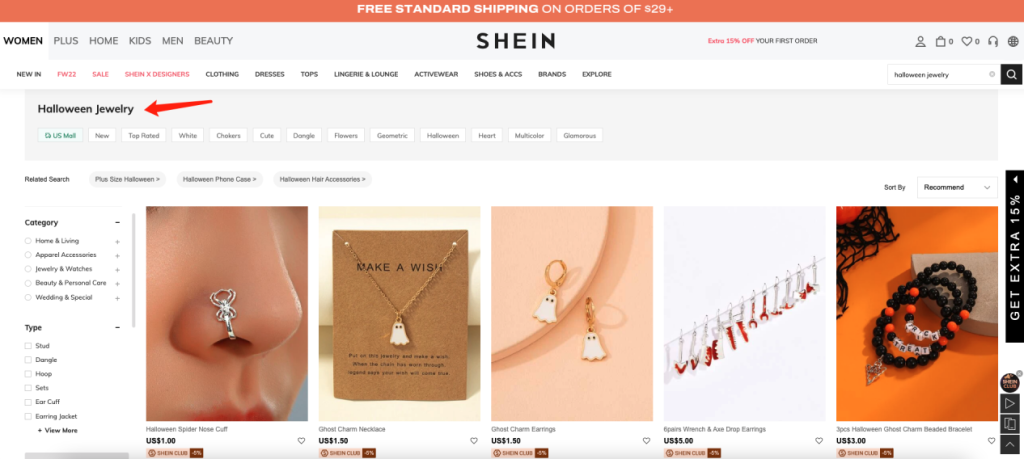This screenshot has height=459, width=1024.
Task: Switch to the MEN tab
Action: click(172, 40)
